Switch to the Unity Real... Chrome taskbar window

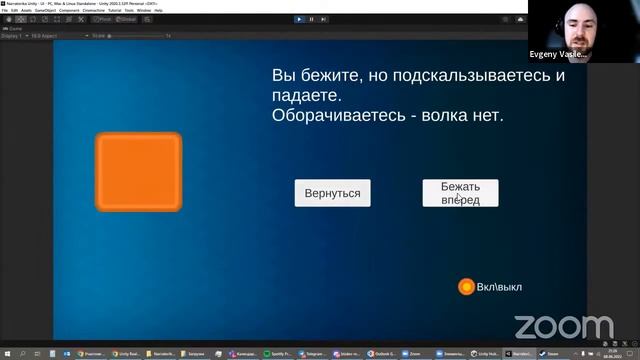point(126,354)
